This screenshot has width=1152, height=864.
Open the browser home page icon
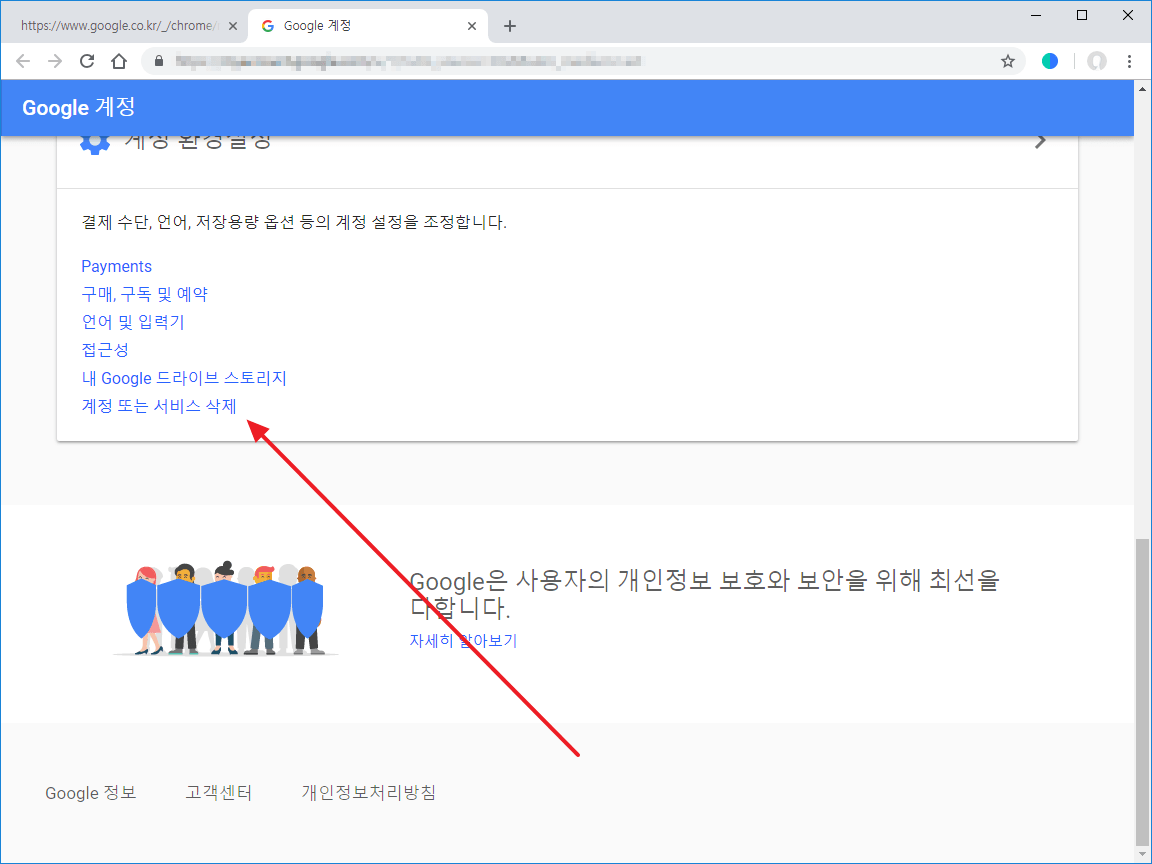(119, 62)
